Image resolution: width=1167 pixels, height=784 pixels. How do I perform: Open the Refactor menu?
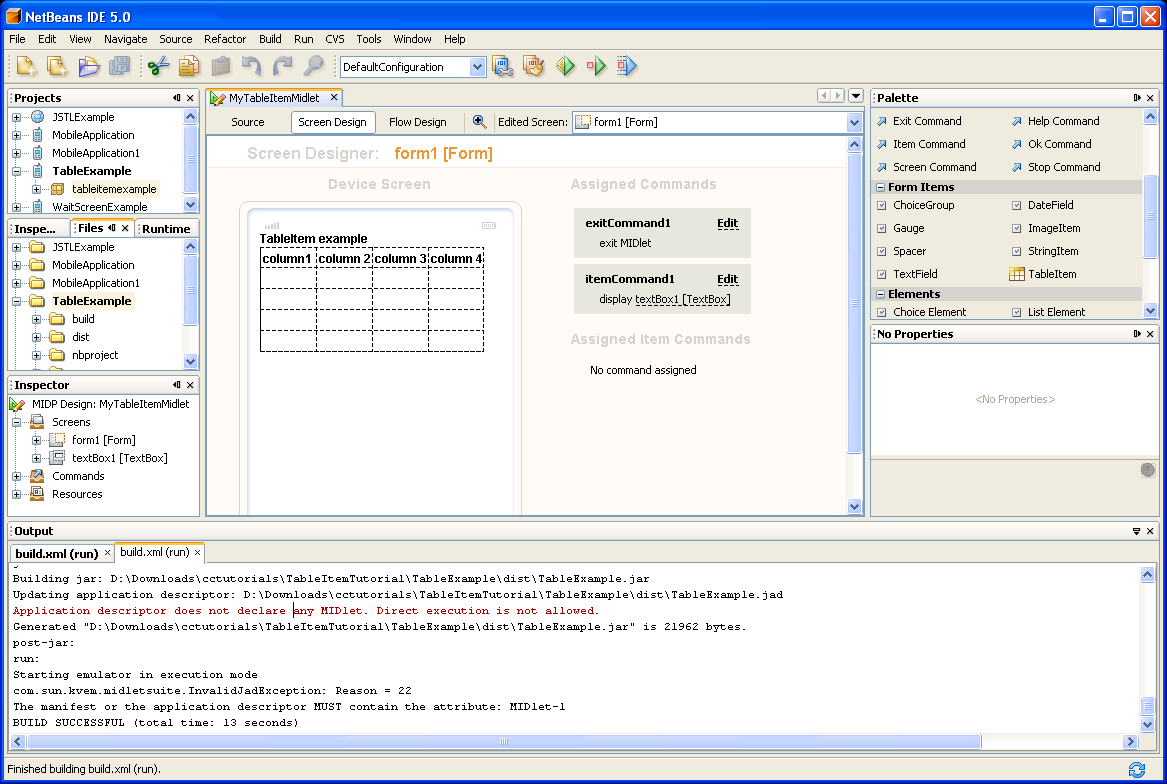pos(225,39)
